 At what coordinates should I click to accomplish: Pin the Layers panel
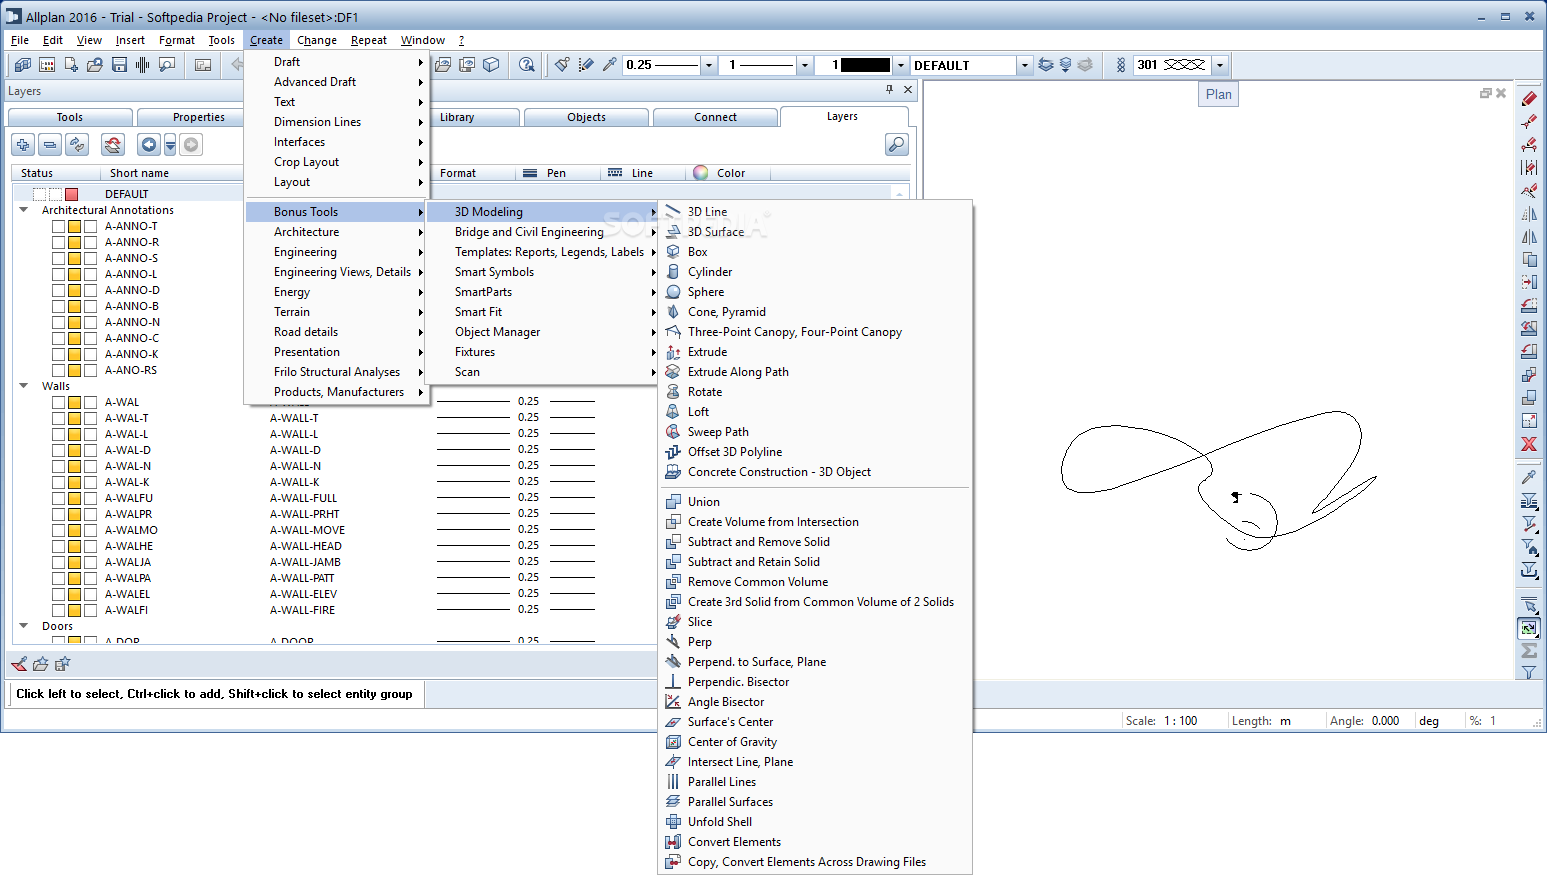coord(889,90)
